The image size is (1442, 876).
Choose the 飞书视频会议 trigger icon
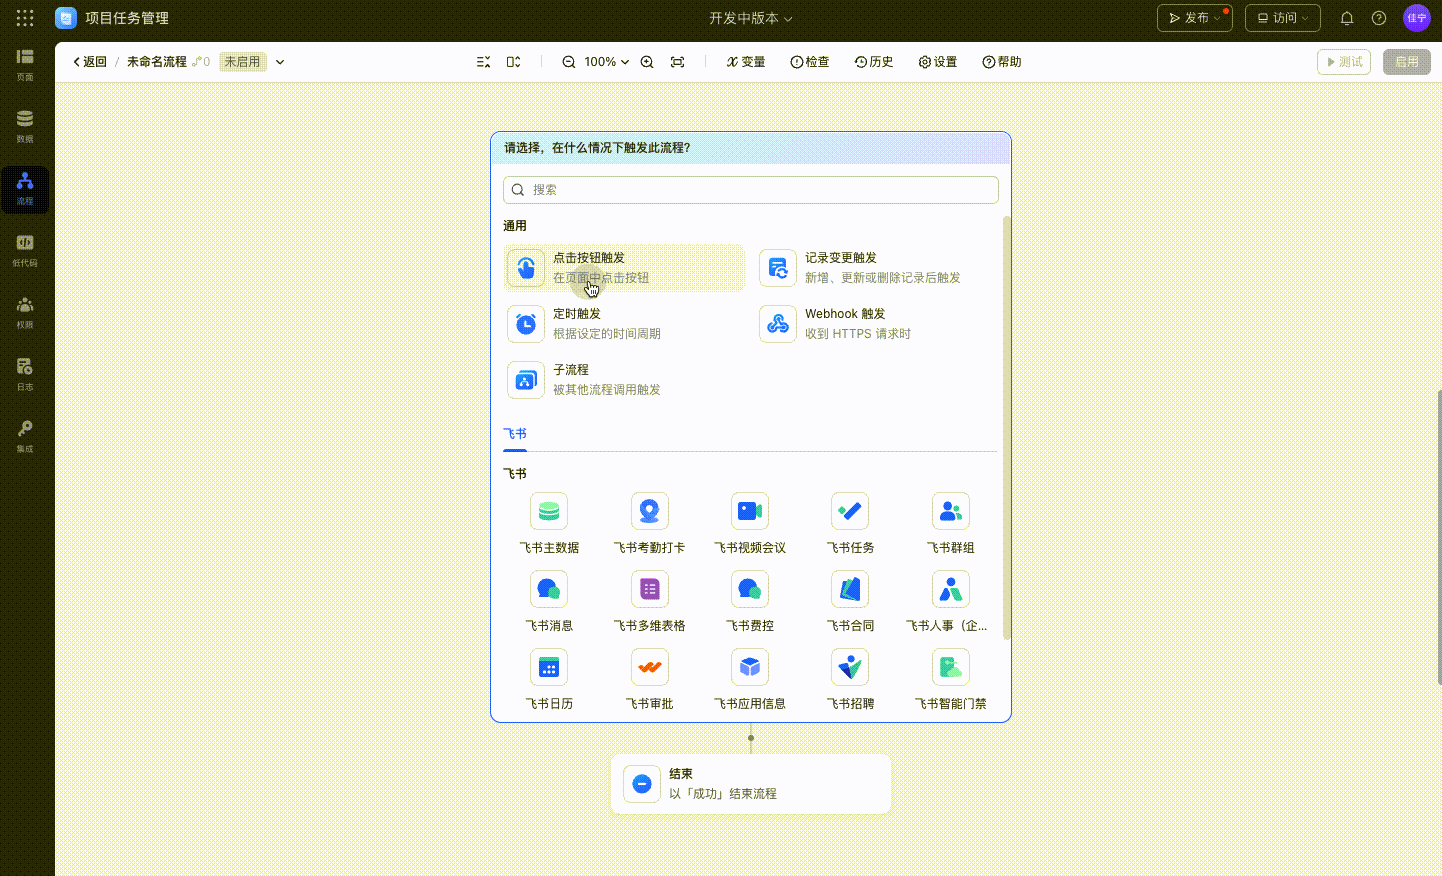tap(750, 511)
